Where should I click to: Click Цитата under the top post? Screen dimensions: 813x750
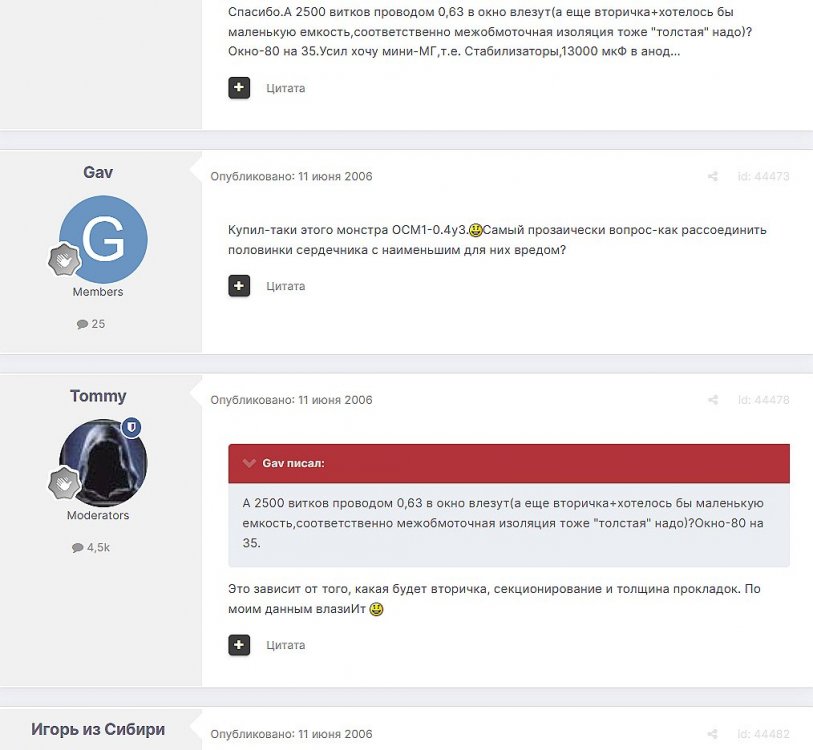[x=286, y=88]
